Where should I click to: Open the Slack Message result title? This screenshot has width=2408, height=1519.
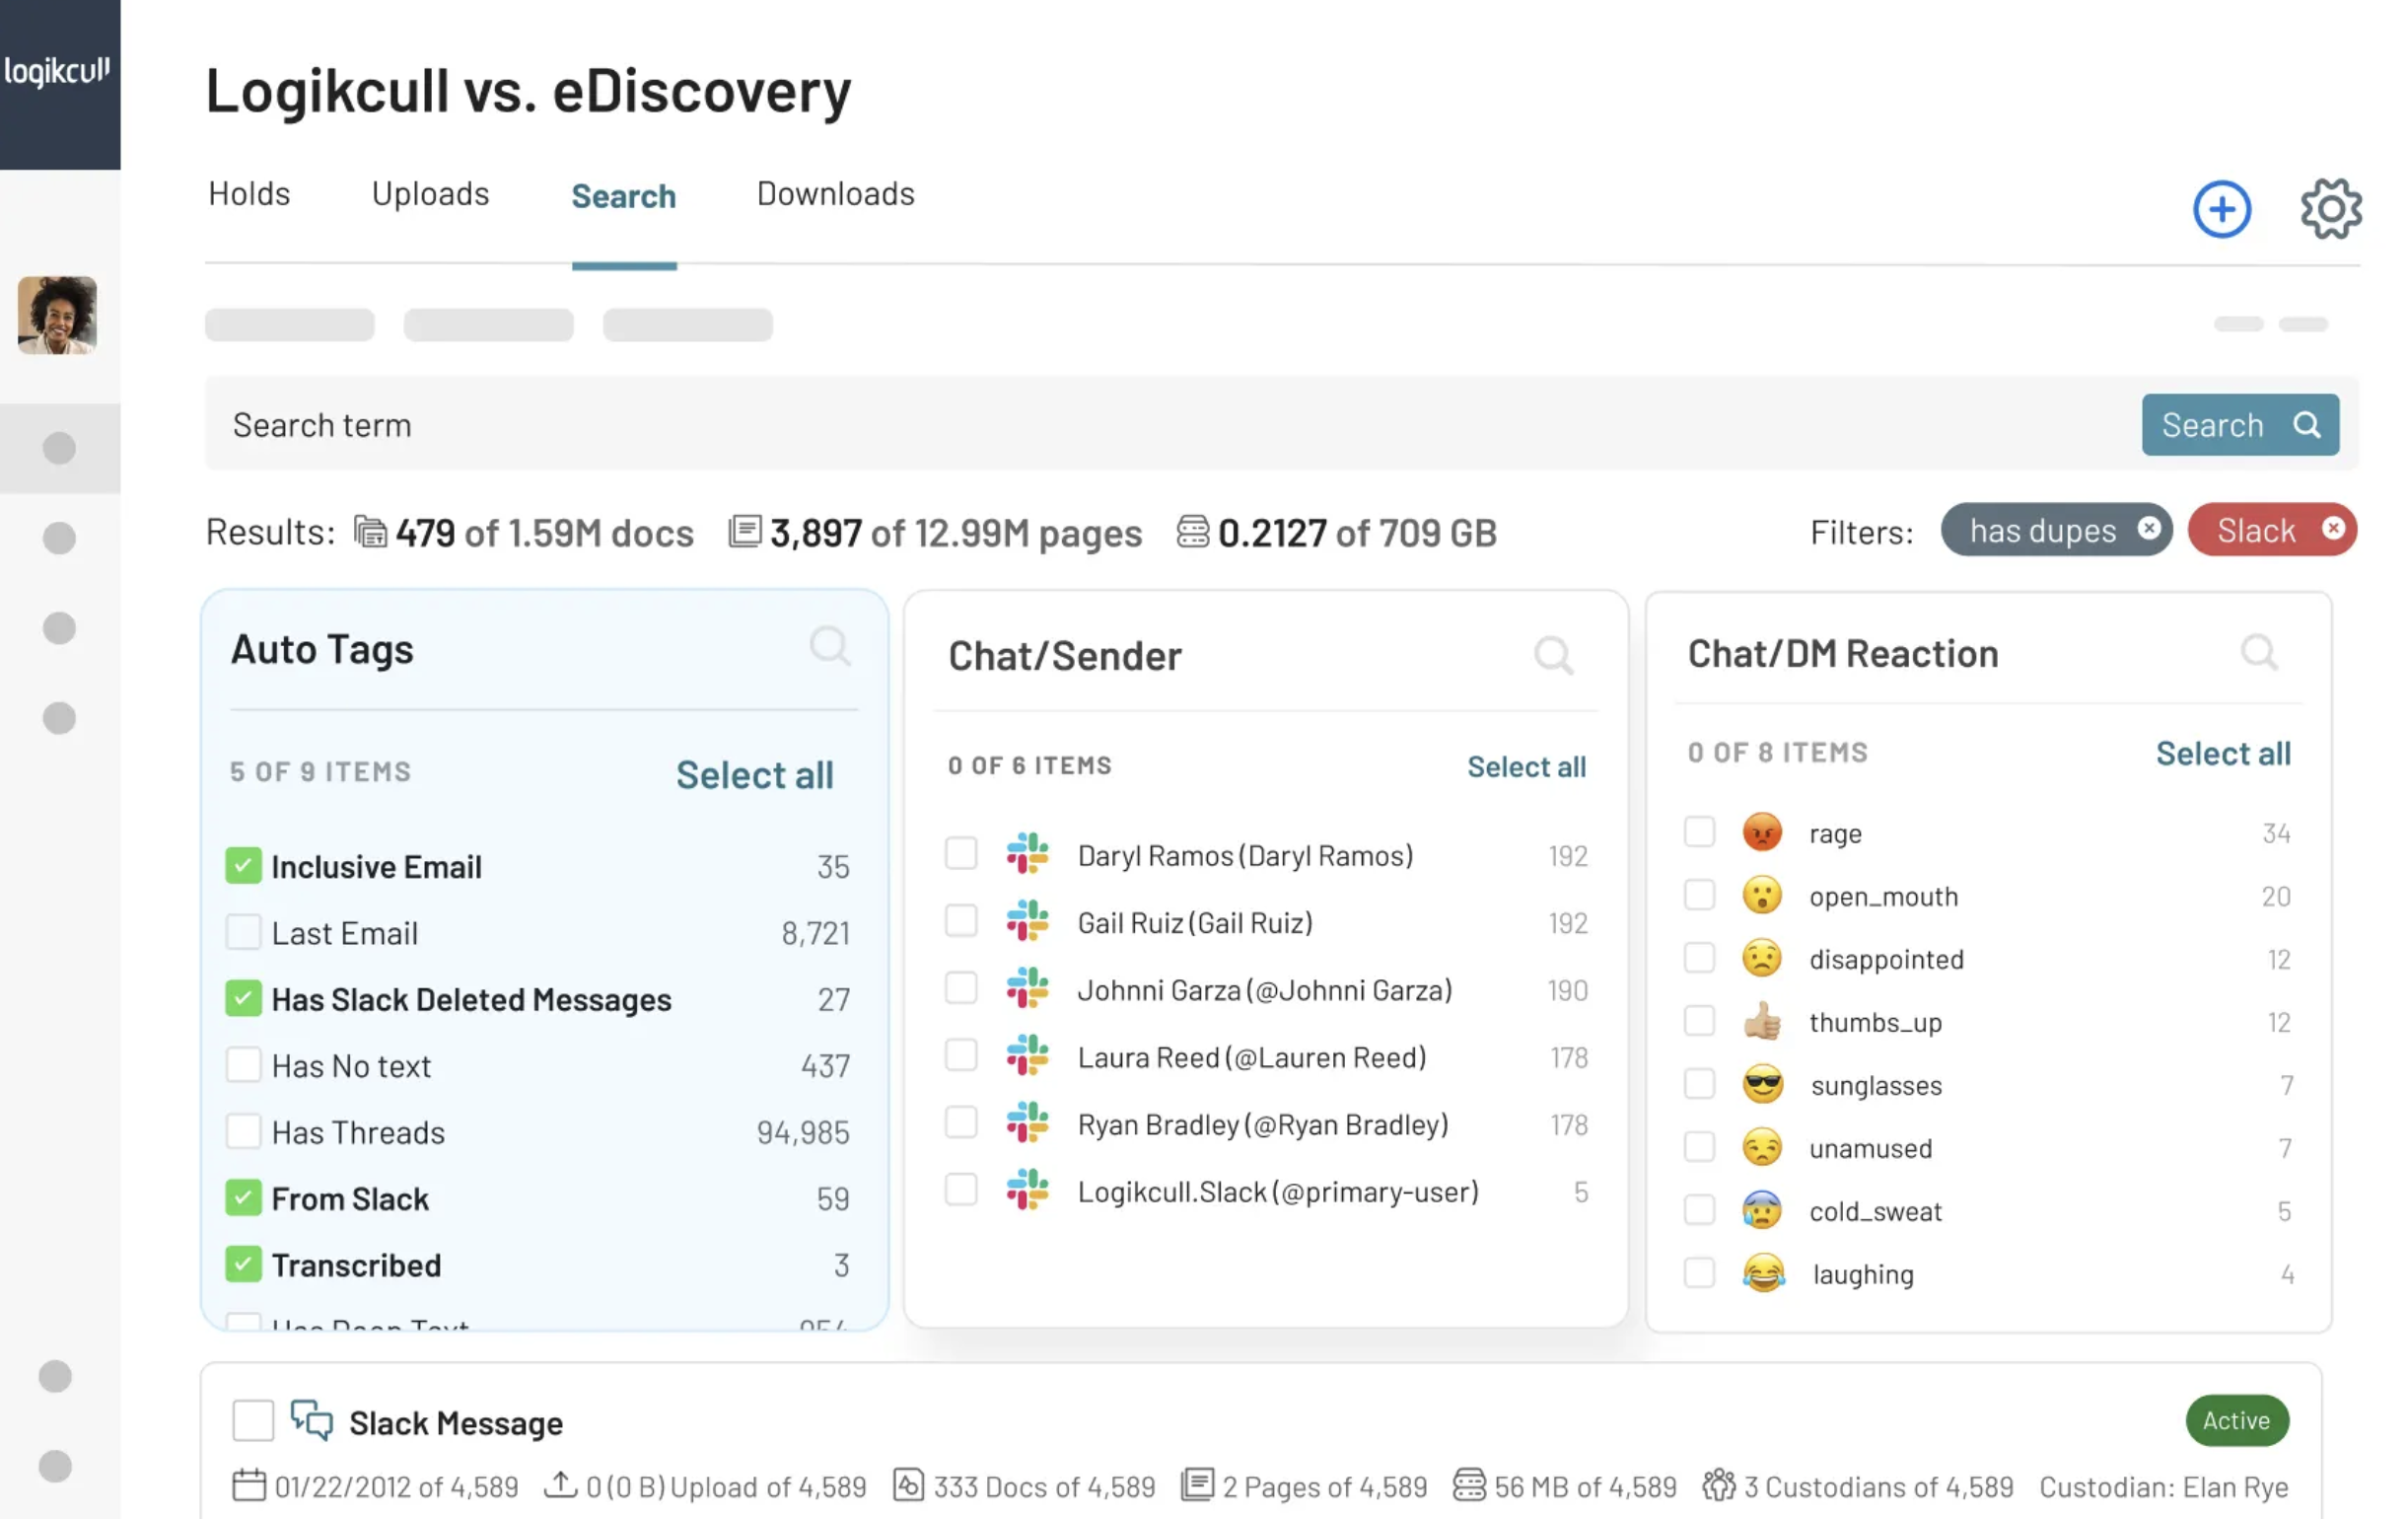point(456,1423)
